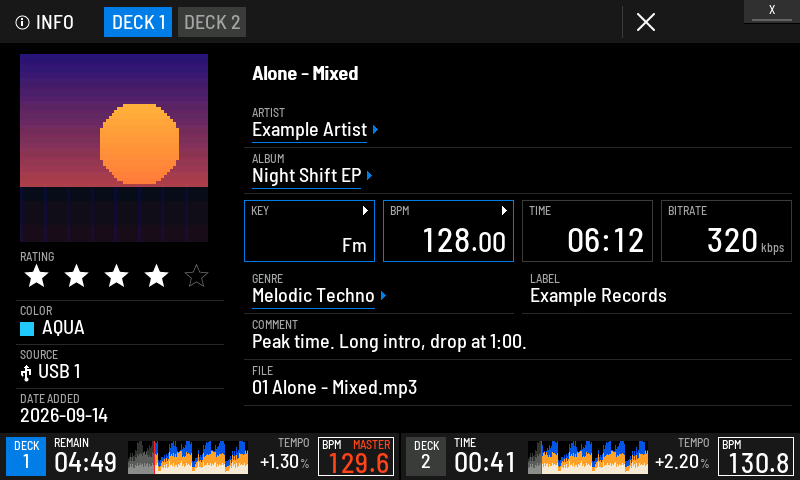This screenshot has height=480, width=800.
Task: Expand the arrow next to Melodic Techno
Action: (383, 295)
